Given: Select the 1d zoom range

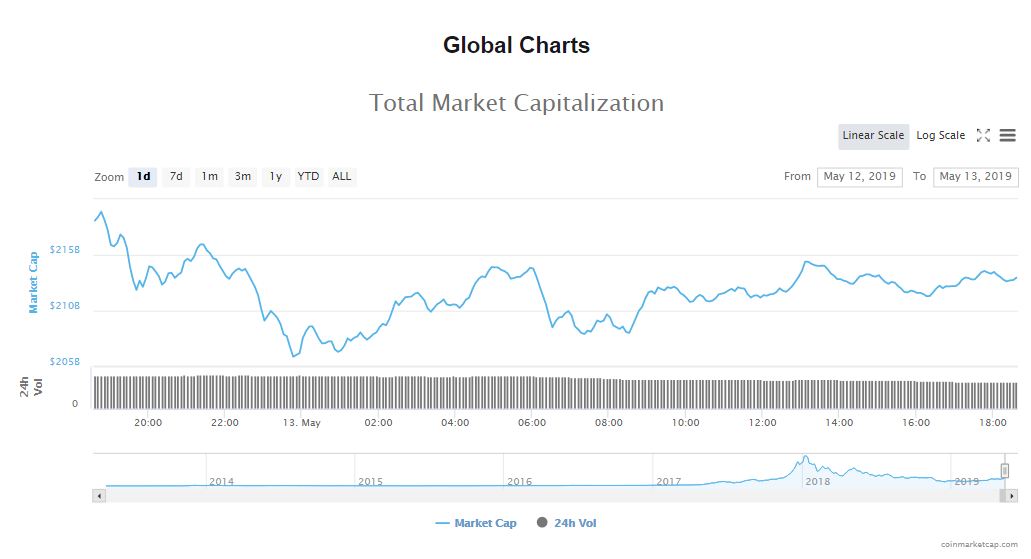Looking at the screenshot, I should point(143,177).
